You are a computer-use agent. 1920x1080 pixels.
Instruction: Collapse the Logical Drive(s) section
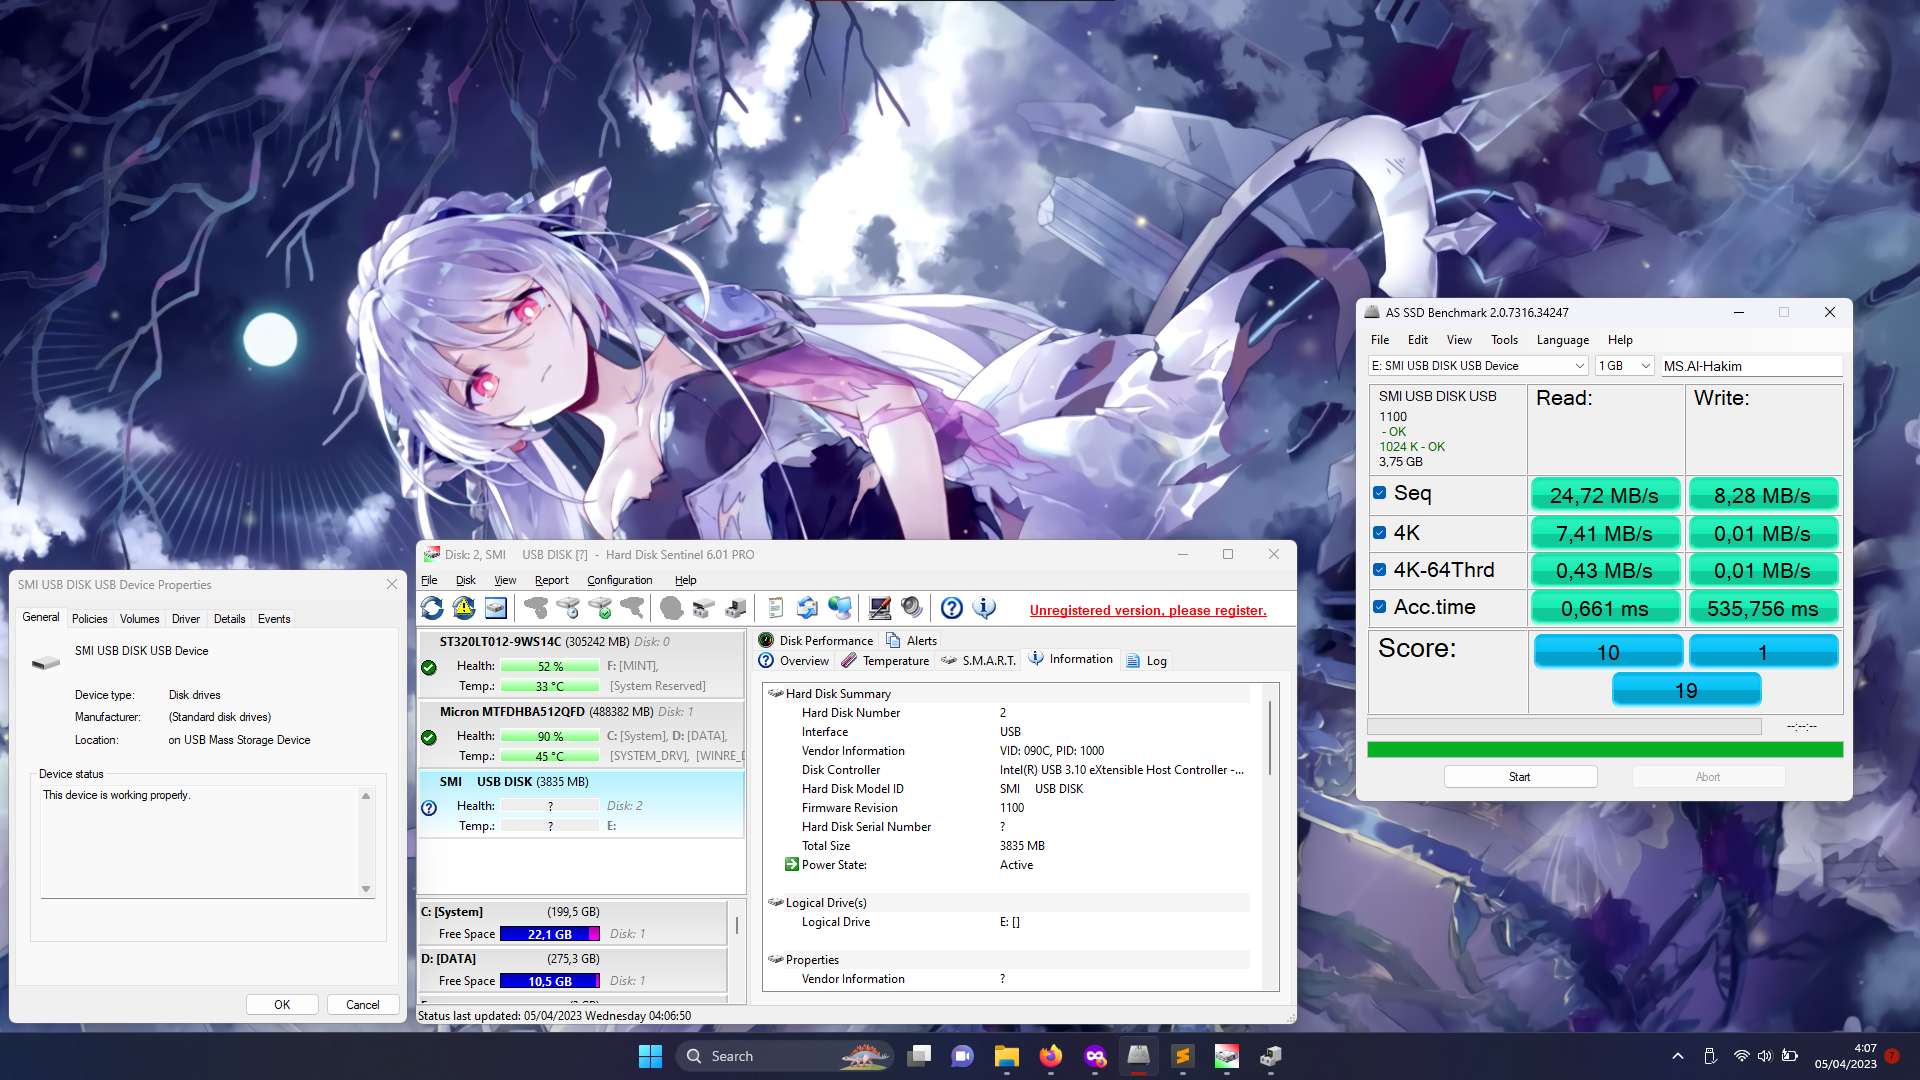[775, 902]
